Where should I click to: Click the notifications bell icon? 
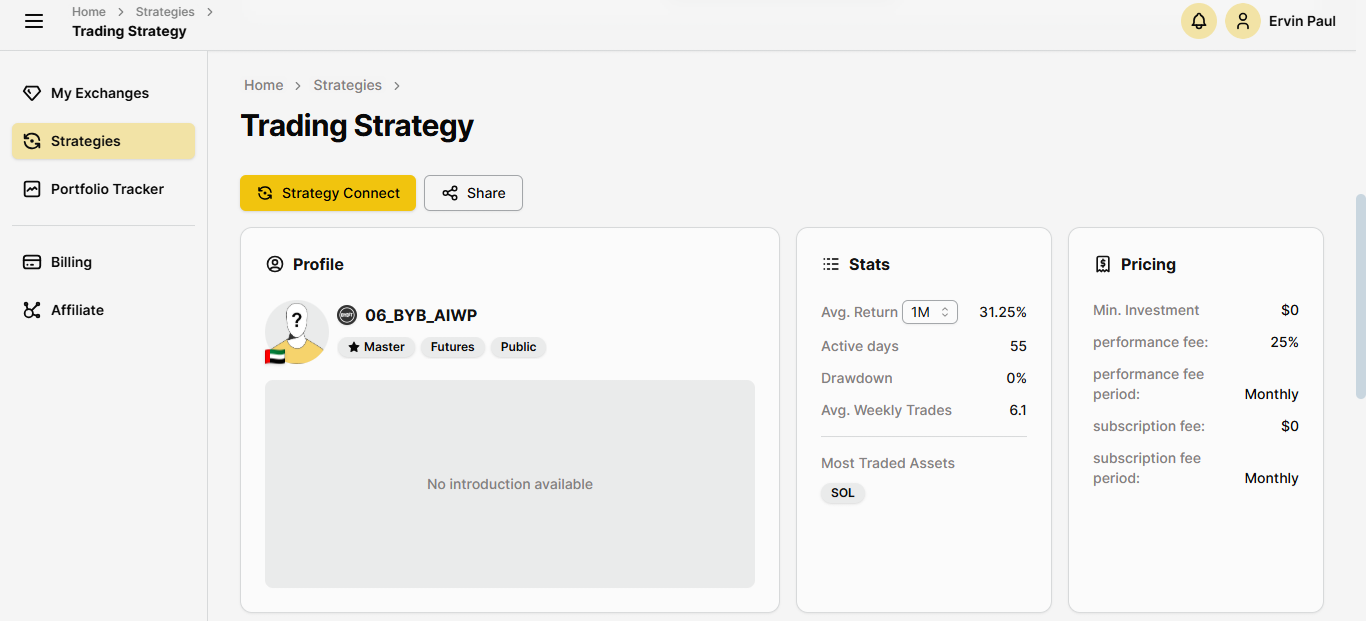tap(1198, 21)
